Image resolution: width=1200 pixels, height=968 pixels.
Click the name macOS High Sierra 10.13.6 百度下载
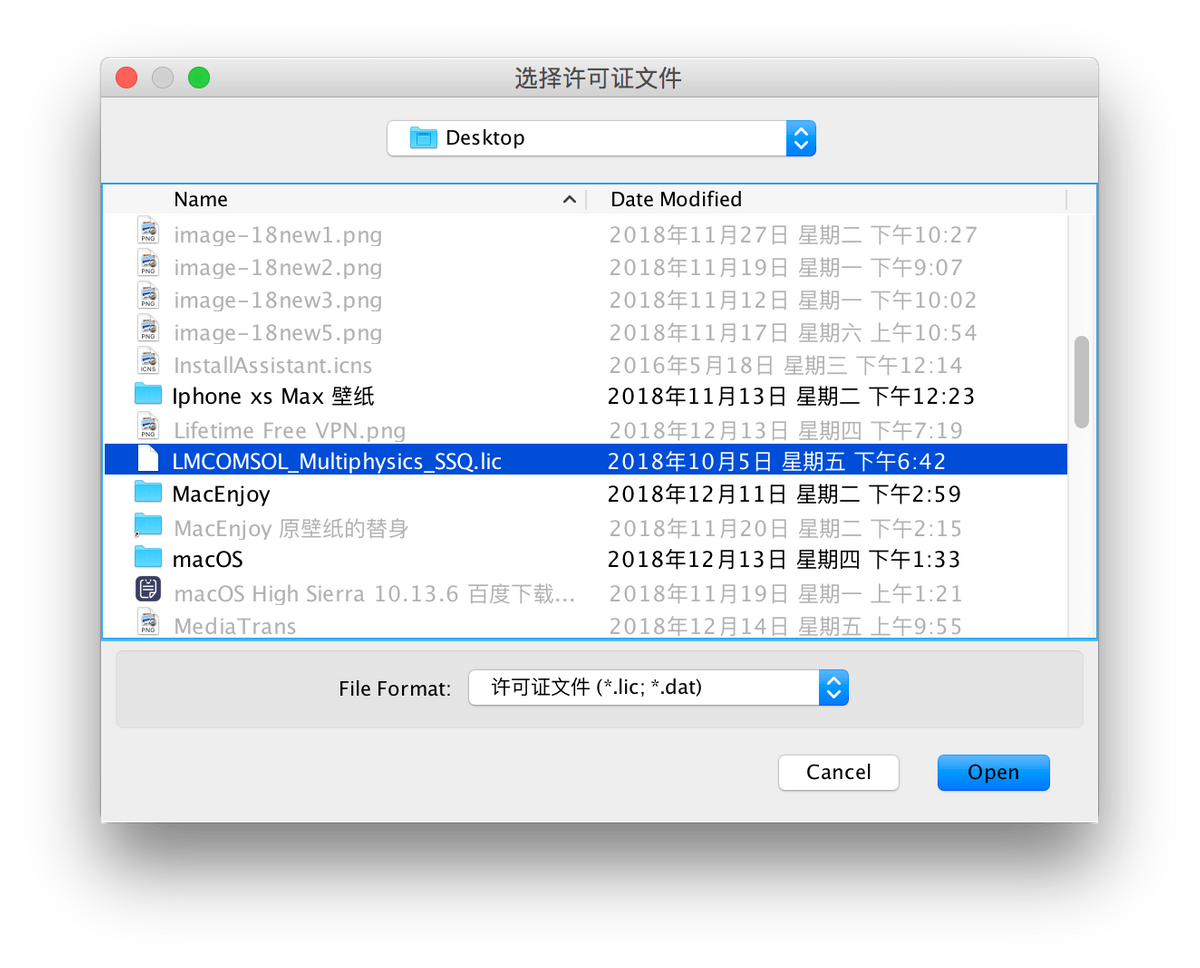tap(374, 594)
